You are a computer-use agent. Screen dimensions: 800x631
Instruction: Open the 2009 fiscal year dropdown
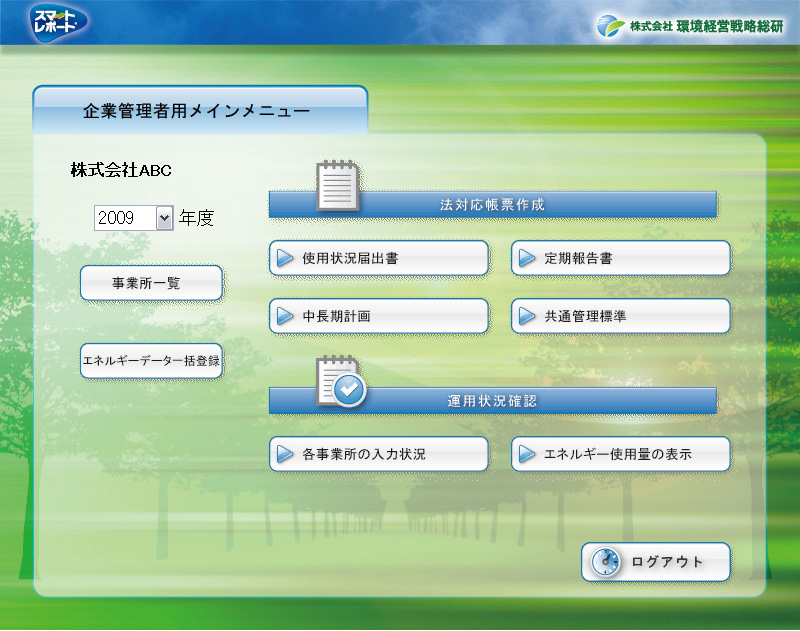(134, 218)
